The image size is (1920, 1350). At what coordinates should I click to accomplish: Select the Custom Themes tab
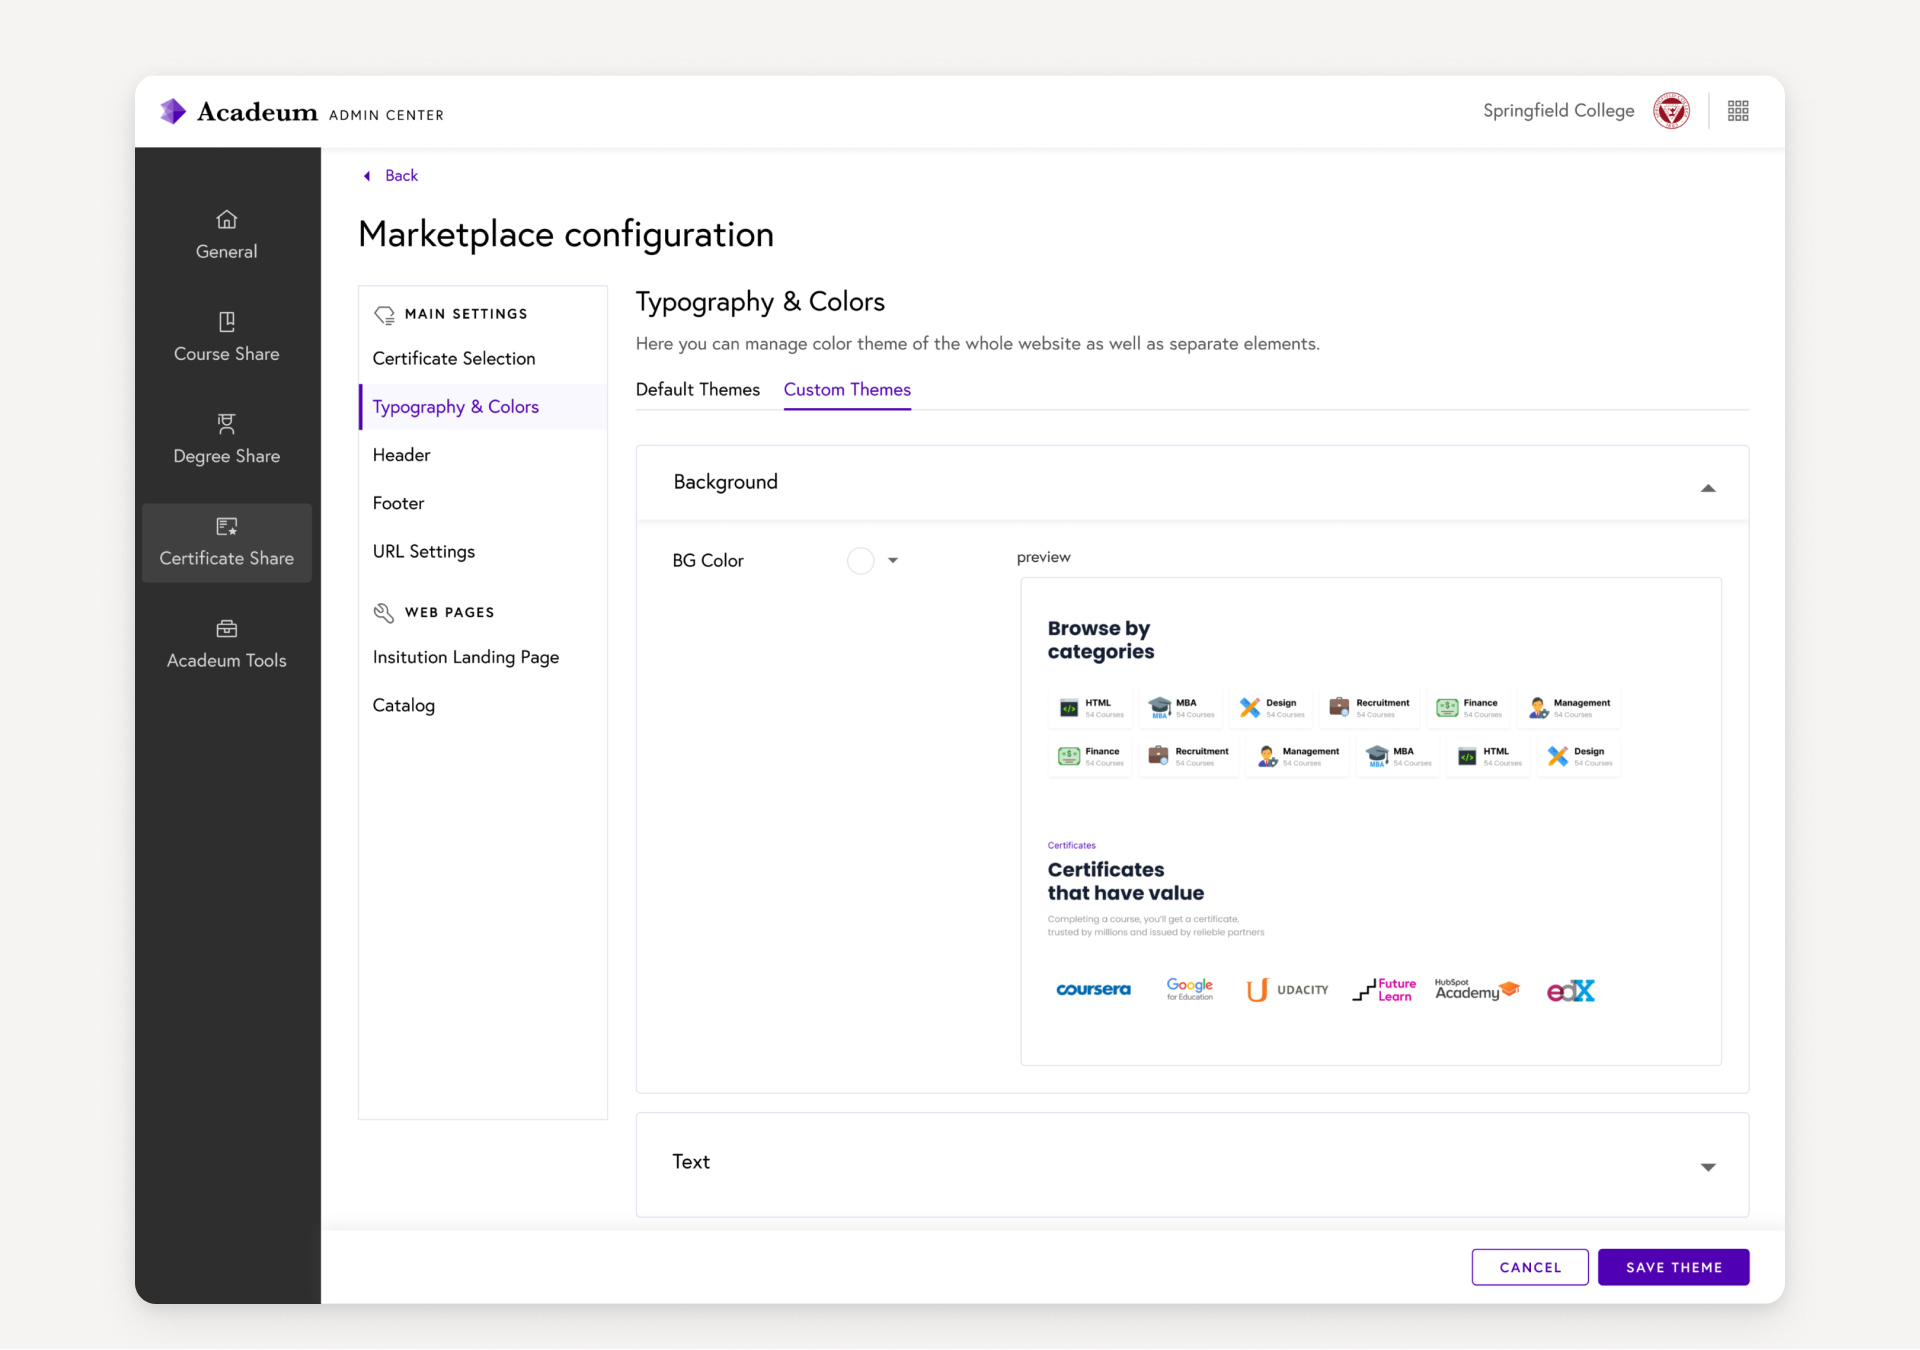pyautogui.click(x=847, y=390)
